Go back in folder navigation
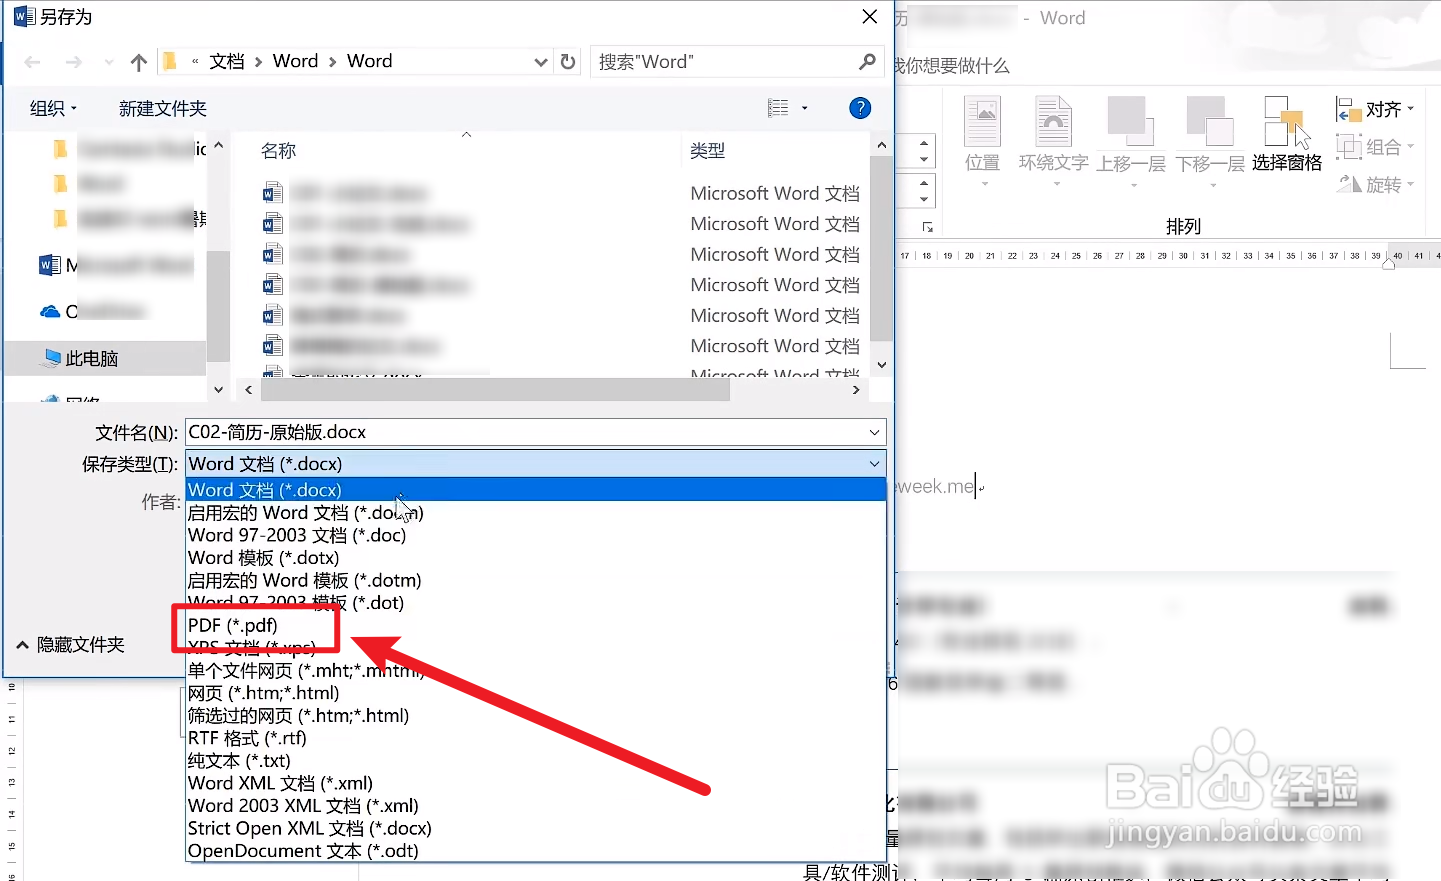 click(x=32, y=62)
